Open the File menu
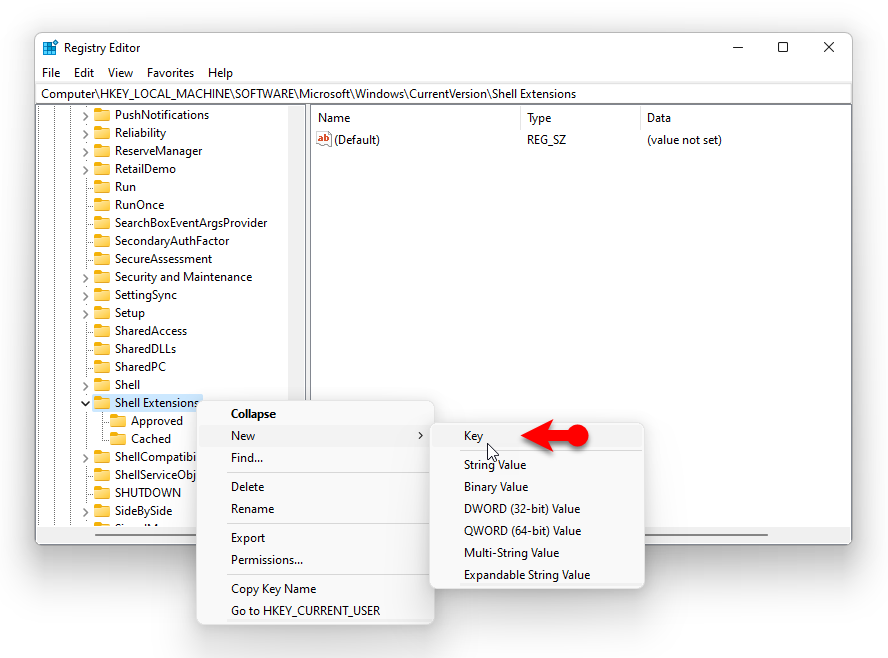888x658 pixels. point(51,73)
